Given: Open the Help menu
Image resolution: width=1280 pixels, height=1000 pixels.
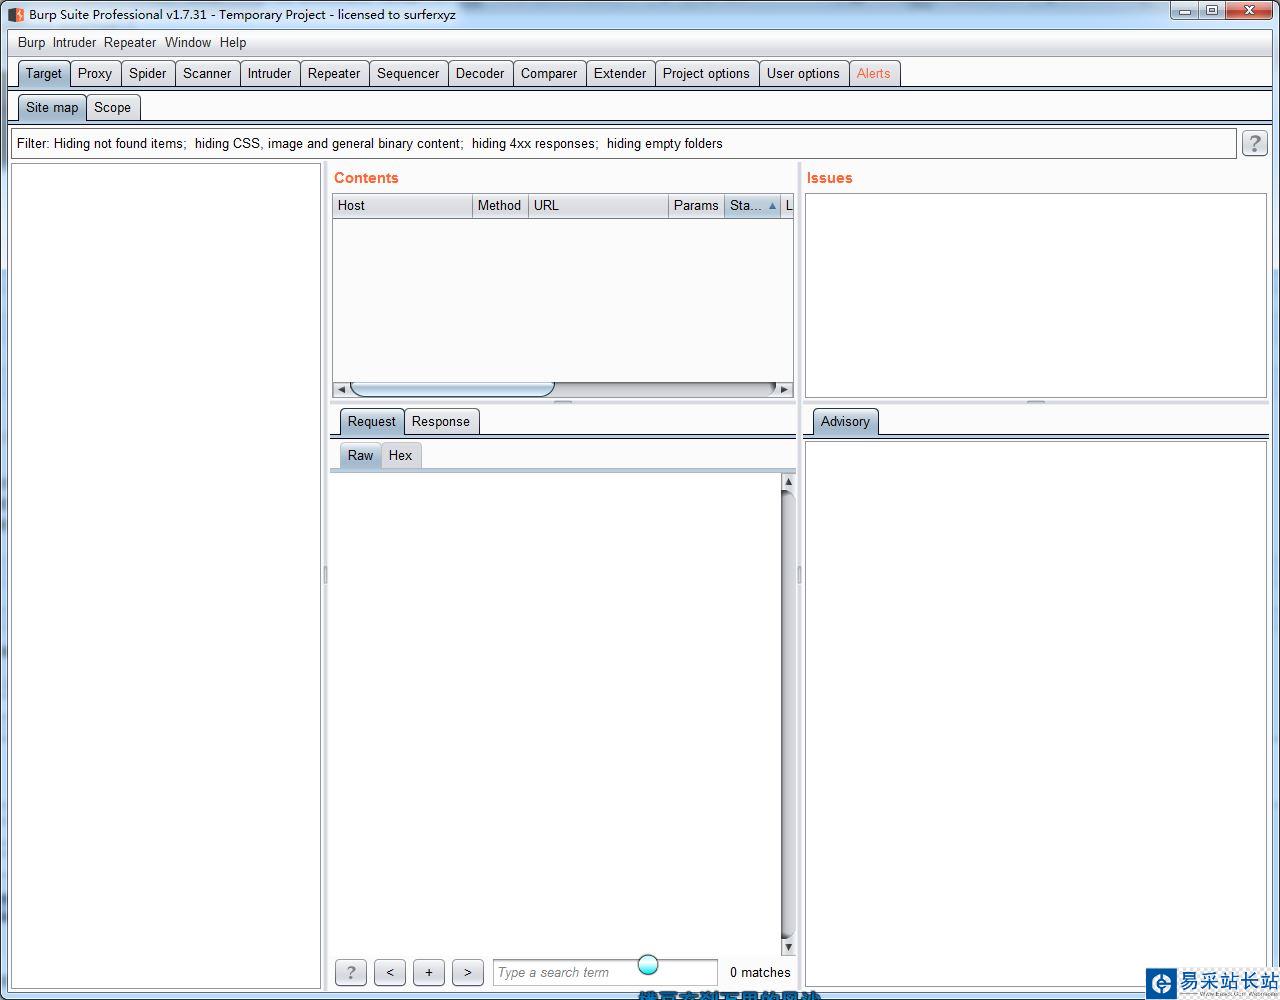Looking at the screenshot, I should click(233, 42).
